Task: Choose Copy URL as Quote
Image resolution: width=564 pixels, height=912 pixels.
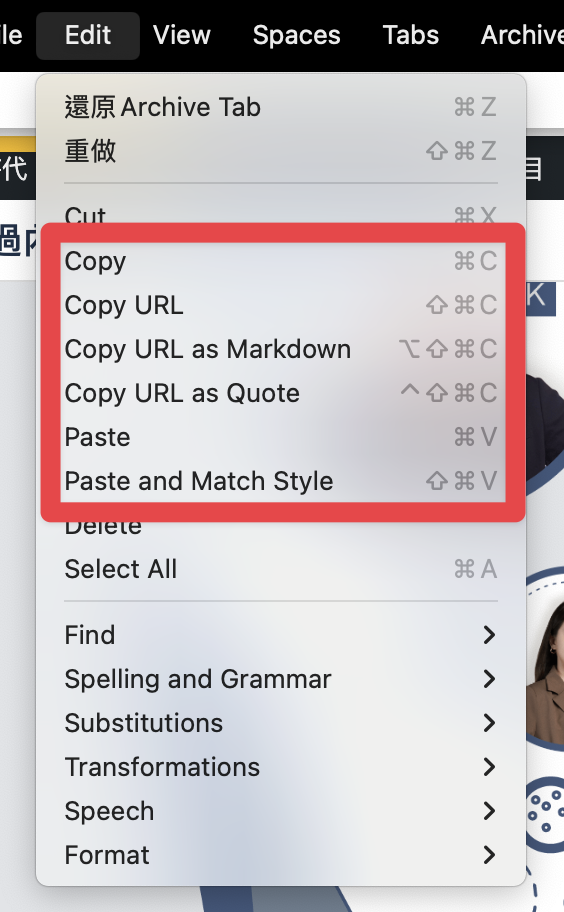Action: click(x=281, y=393)
